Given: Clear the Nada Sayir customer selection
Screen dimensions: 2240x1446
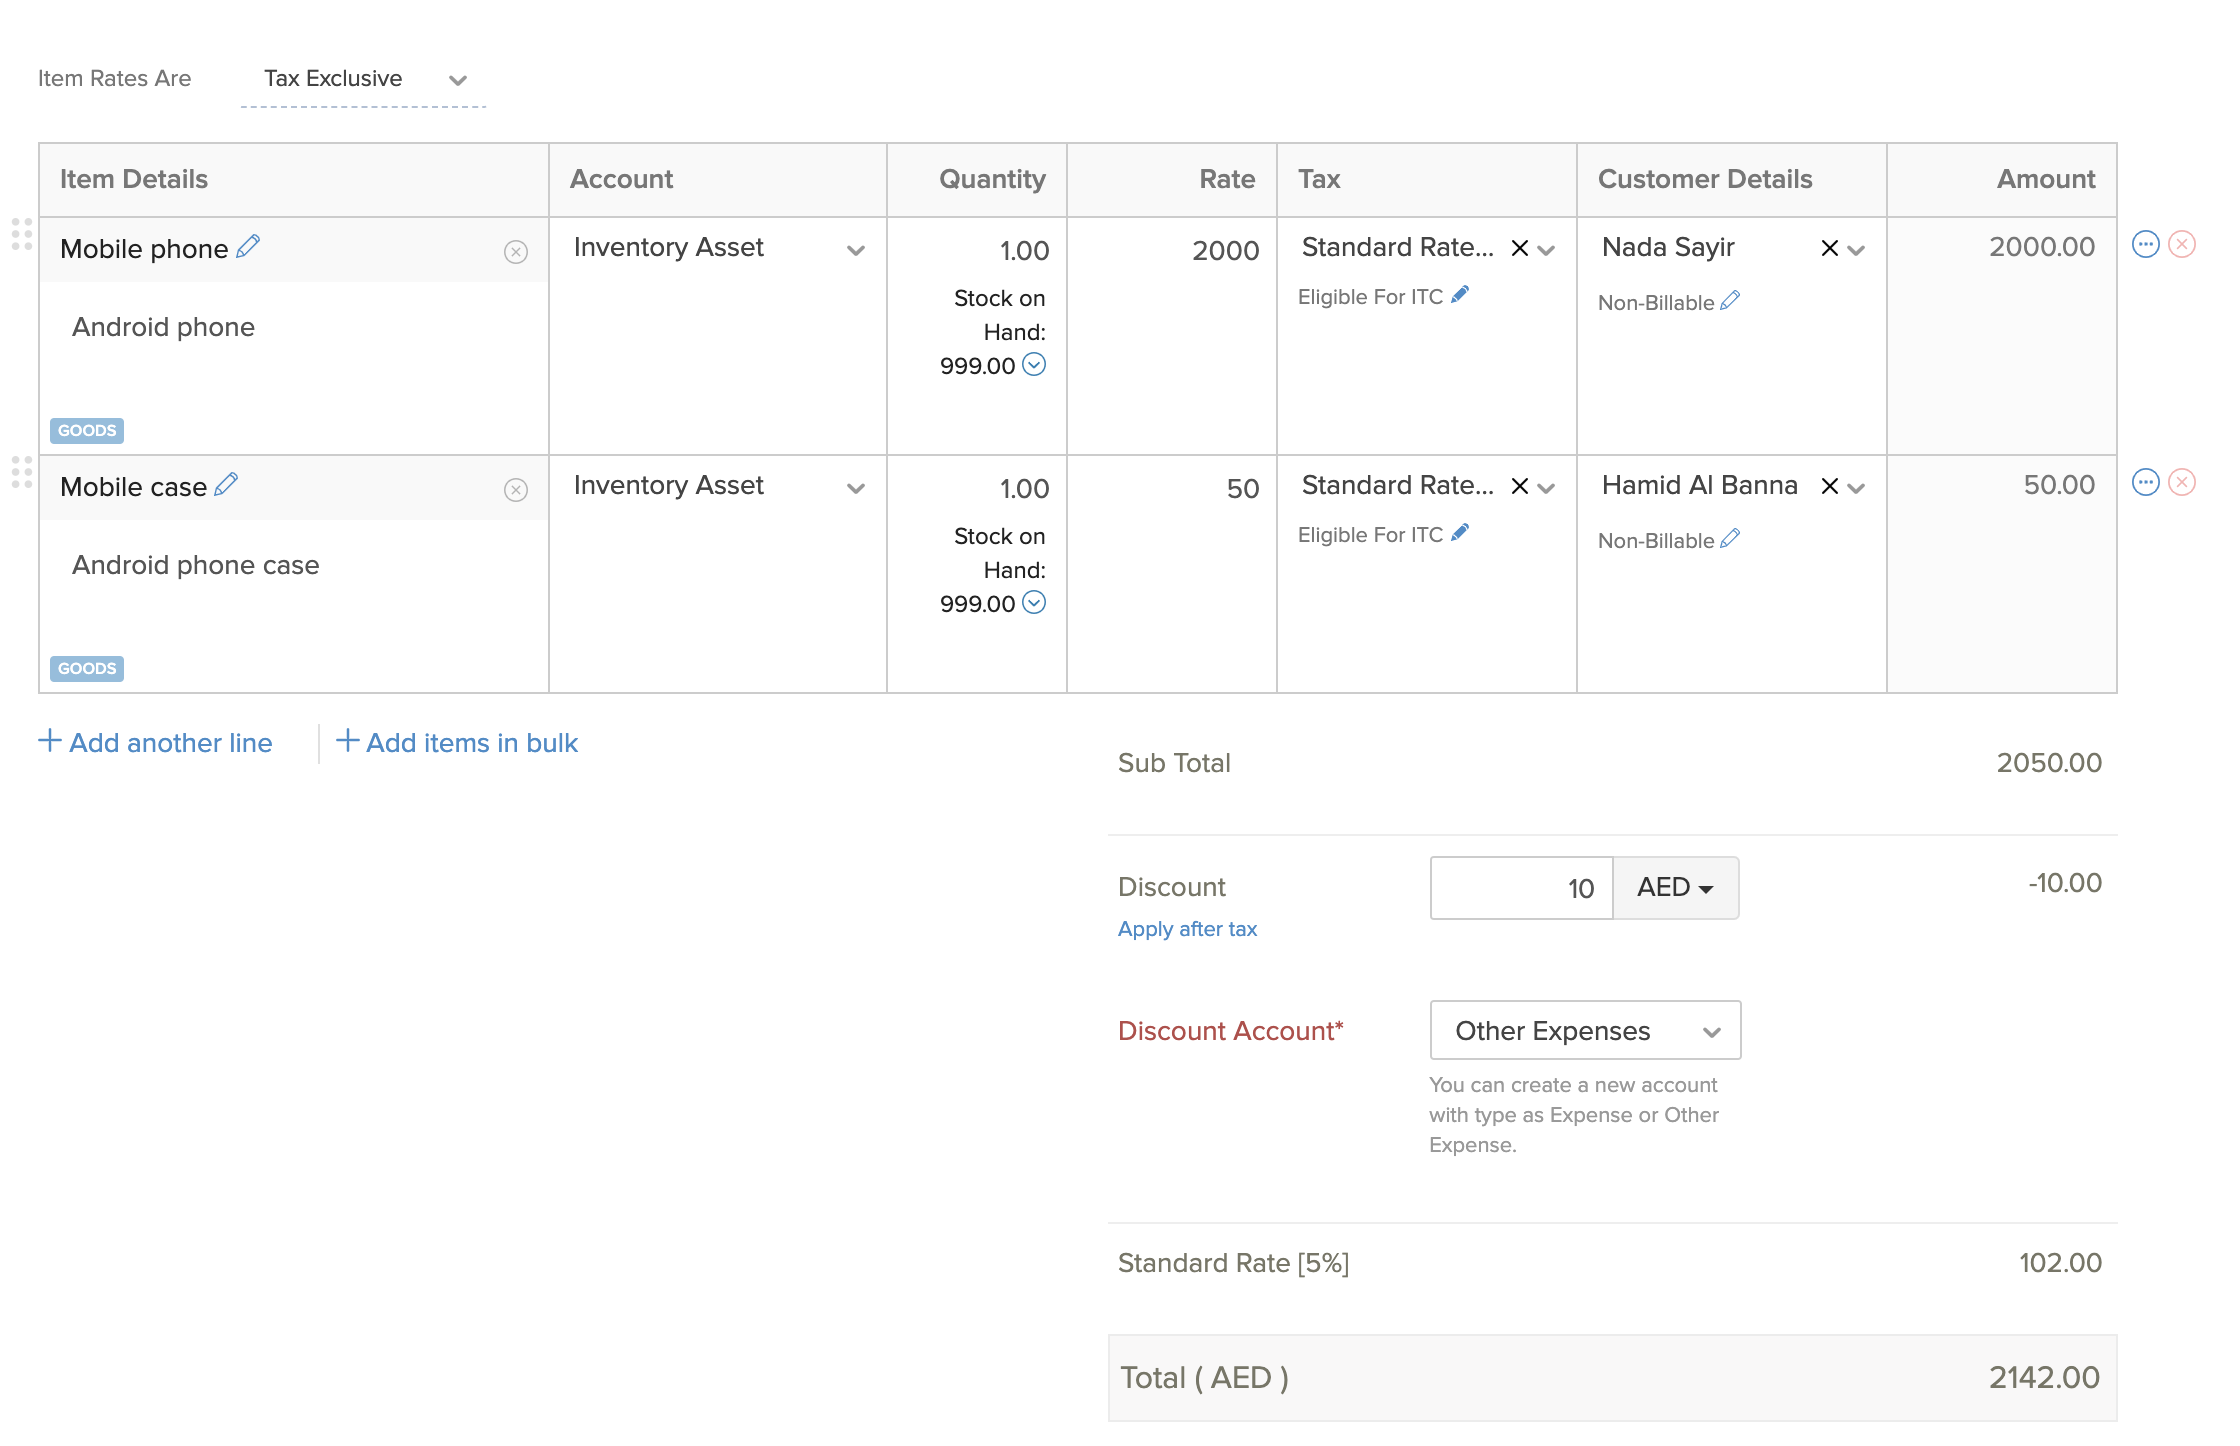Looking at the screenshot, I should 1829,248.
